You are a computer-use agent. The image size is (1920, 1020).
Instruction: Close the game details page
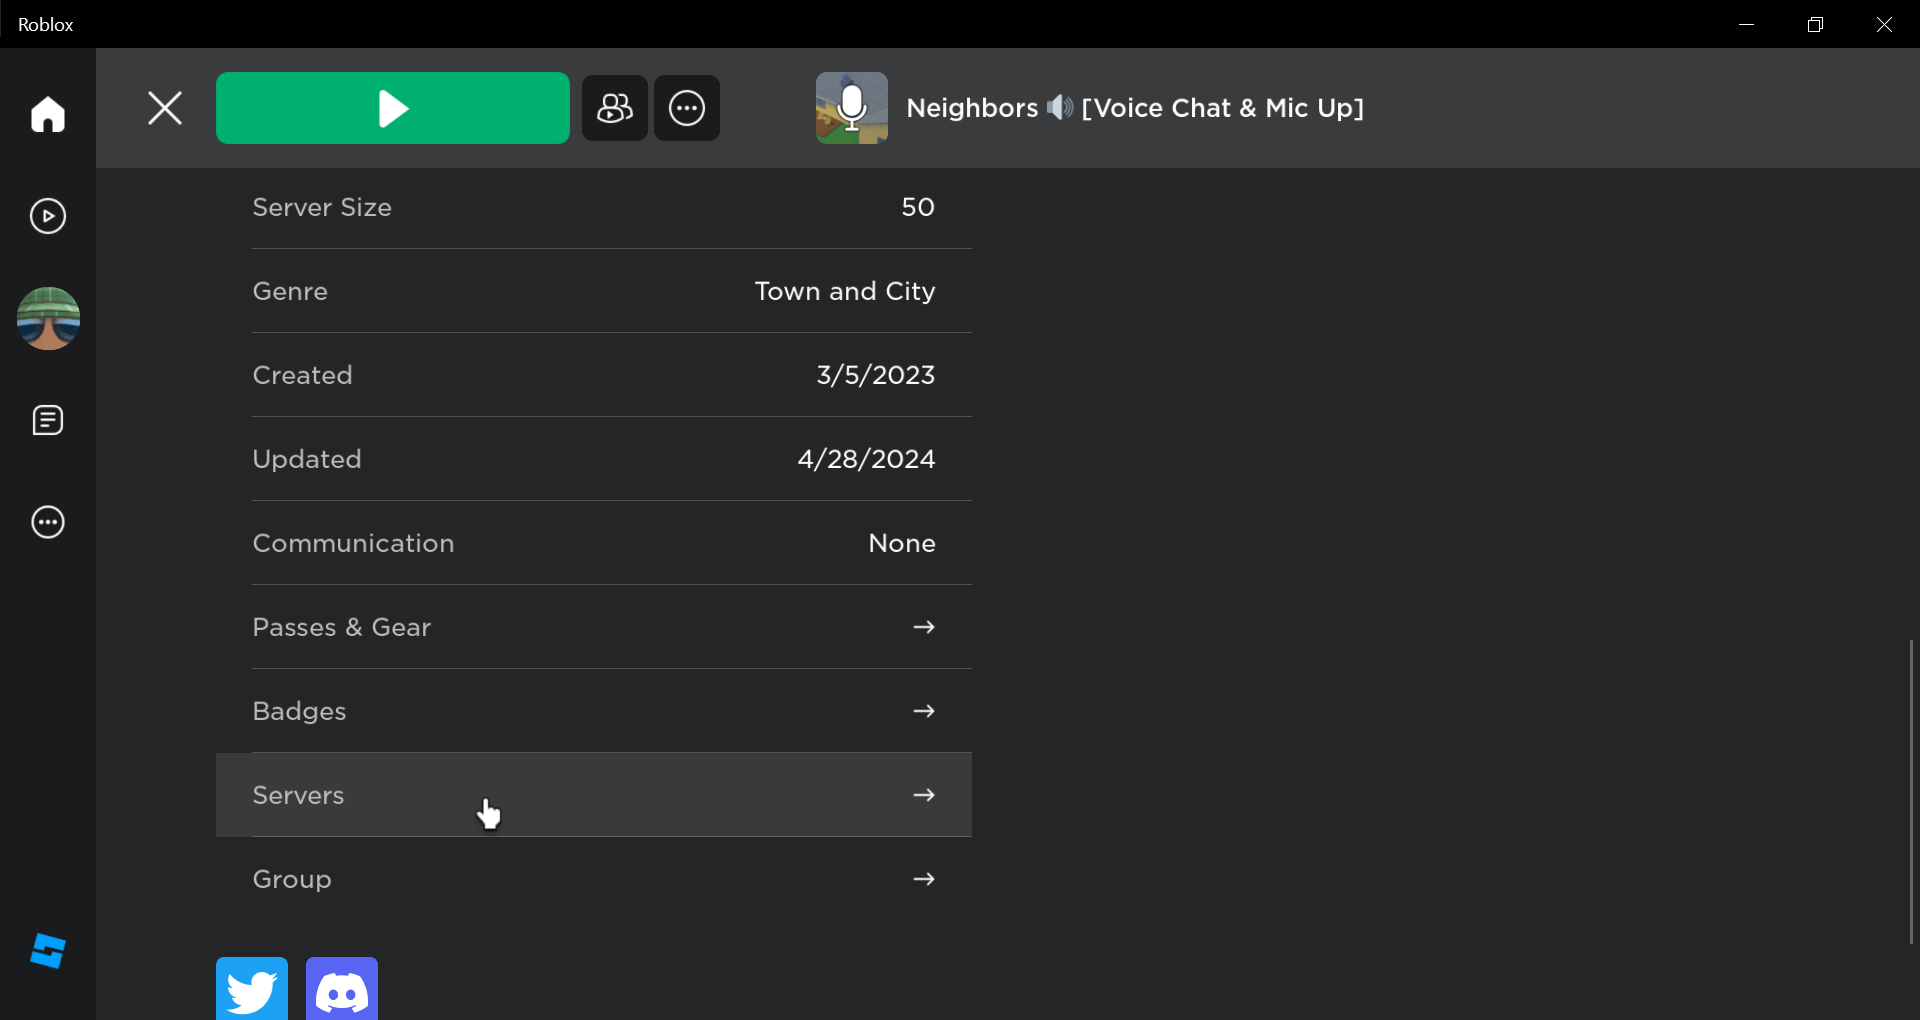pos(165,108)
